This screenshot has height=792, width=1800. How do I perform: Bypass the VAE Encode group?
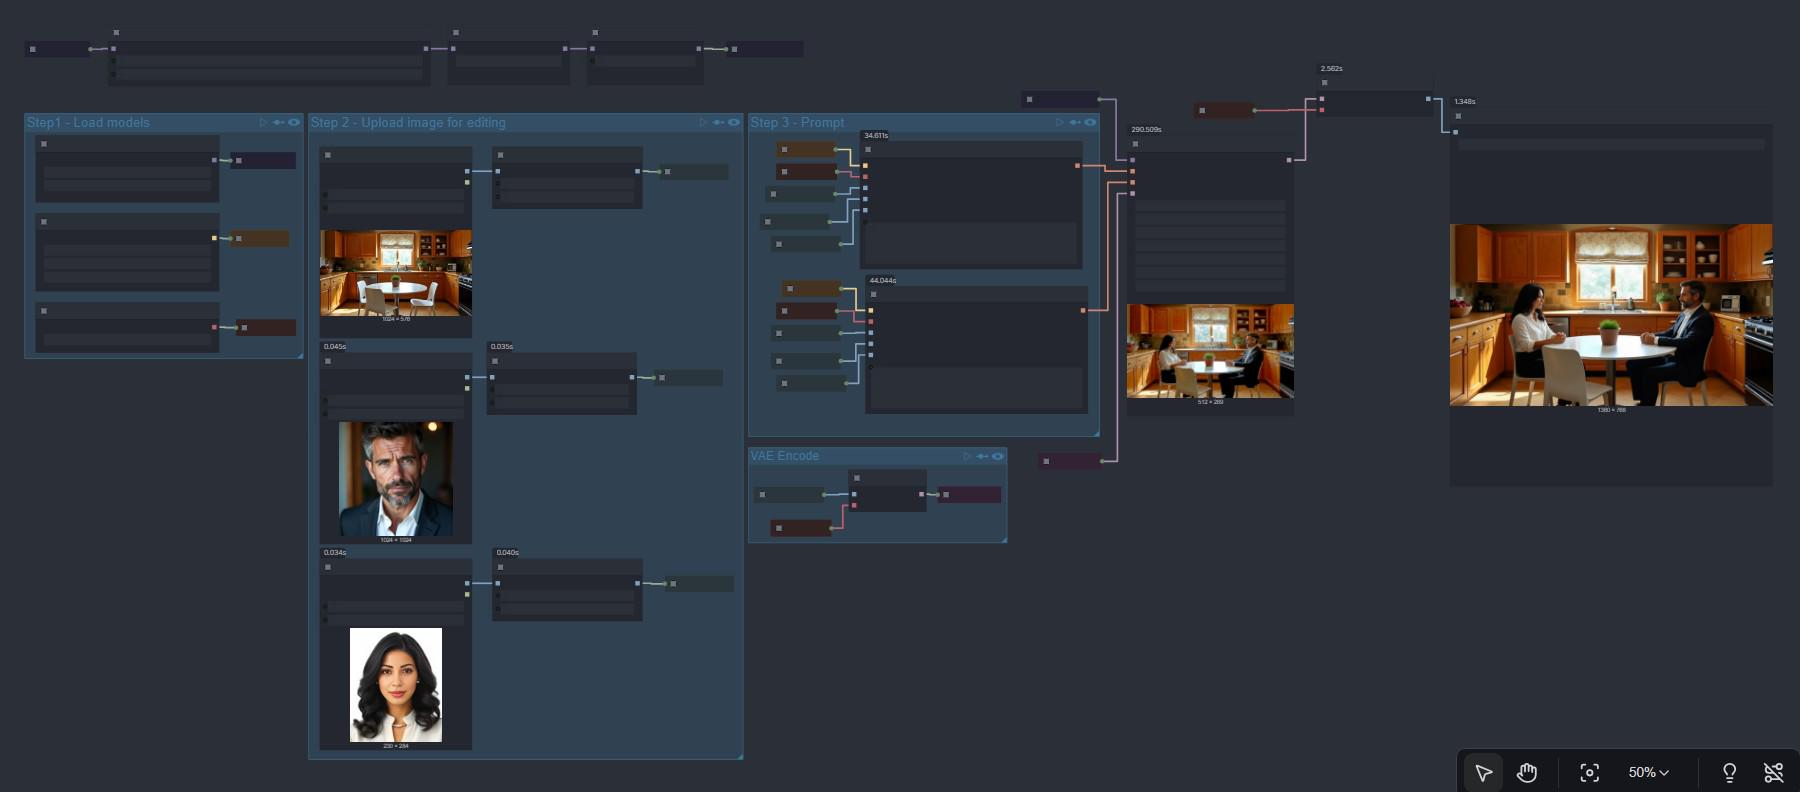click(x=982, y=456)
